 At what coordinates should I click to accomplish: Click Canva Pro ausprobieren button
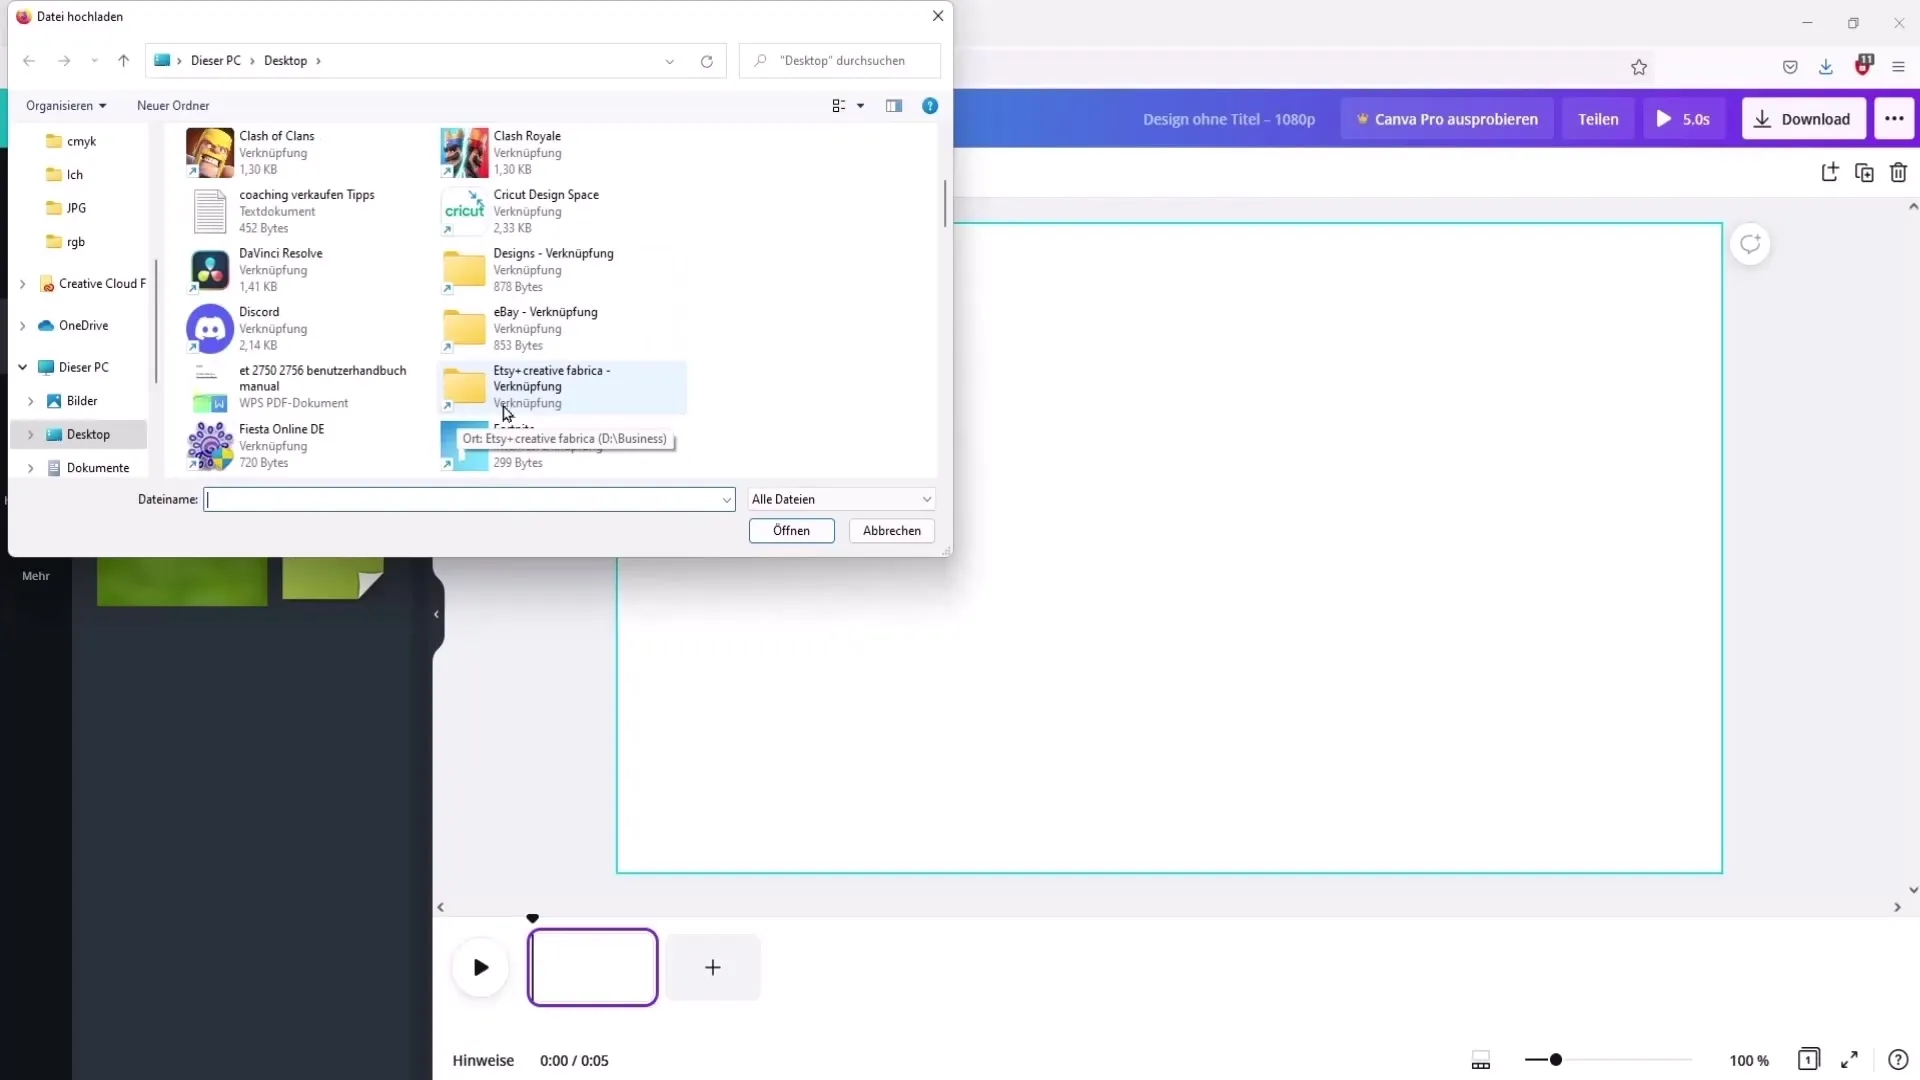click(x=1446, y=119)
